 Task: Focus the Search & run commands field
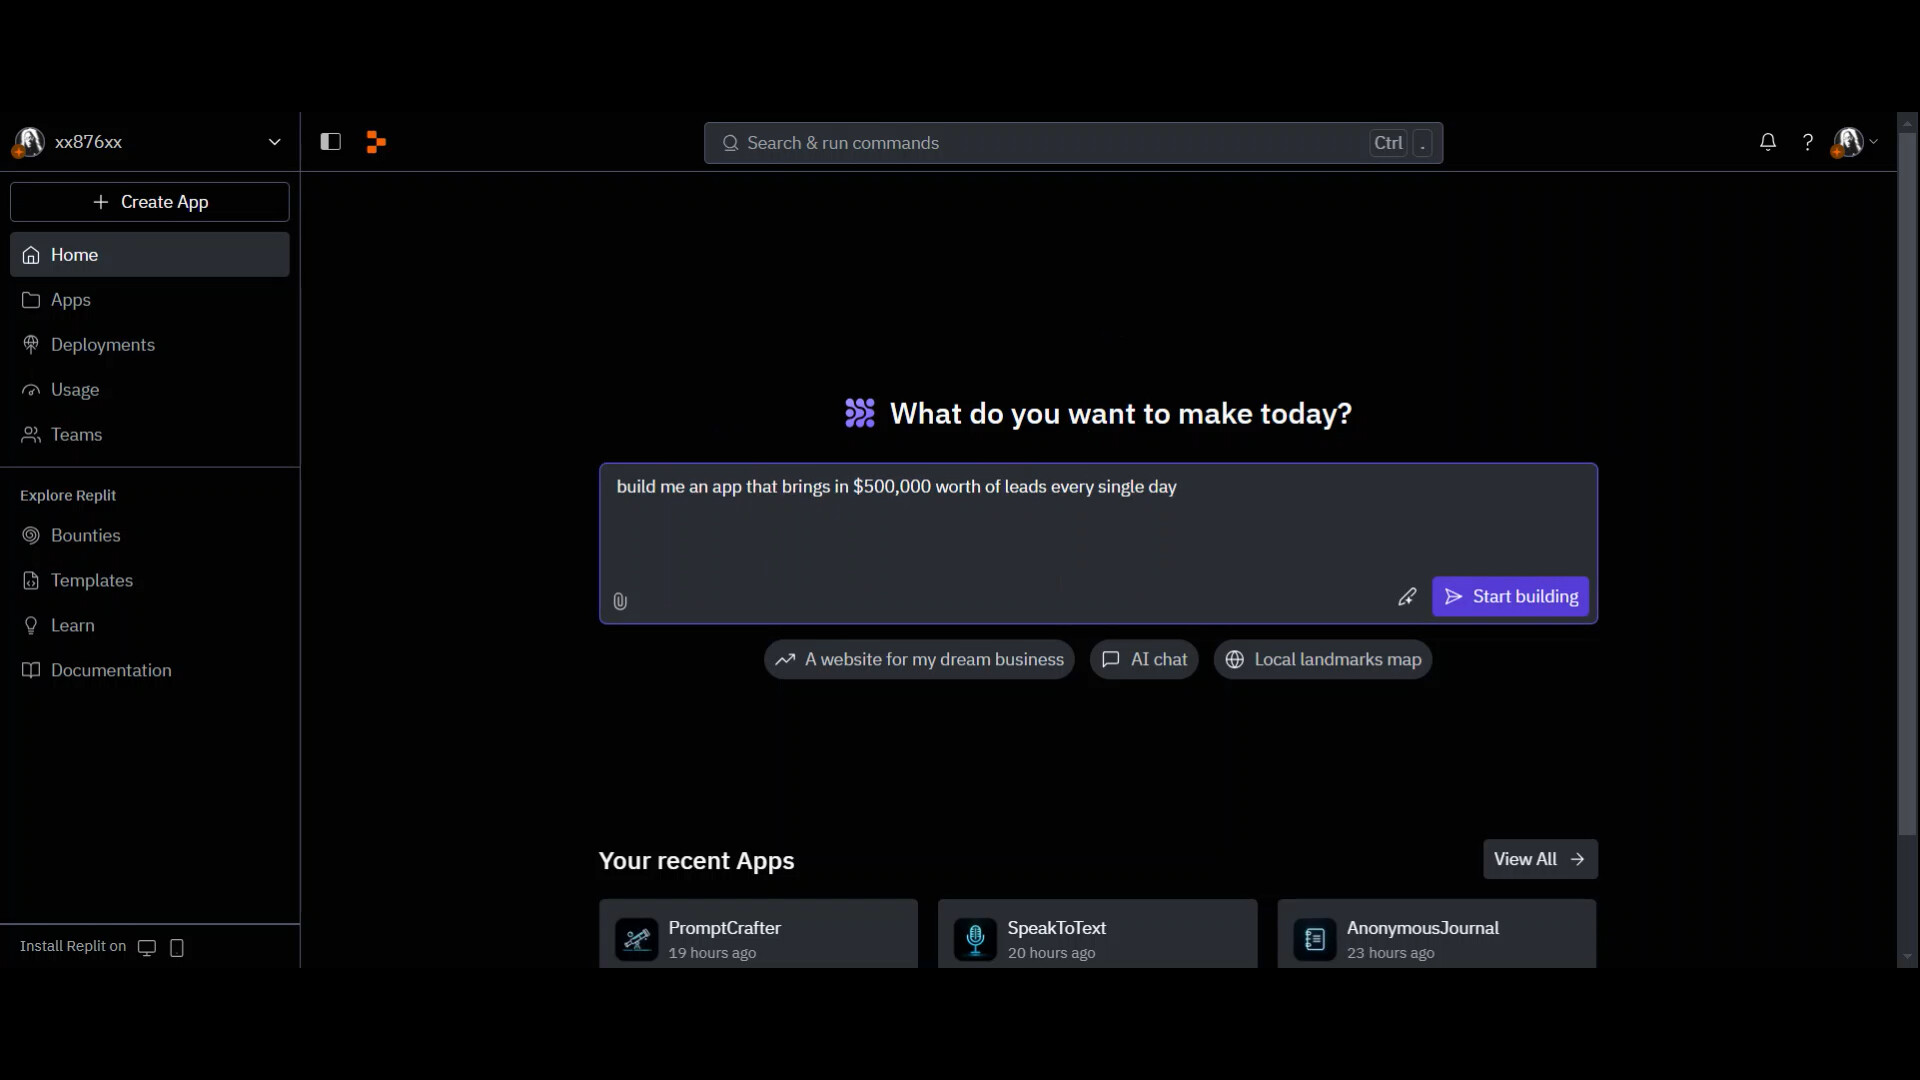[1073, 143]
